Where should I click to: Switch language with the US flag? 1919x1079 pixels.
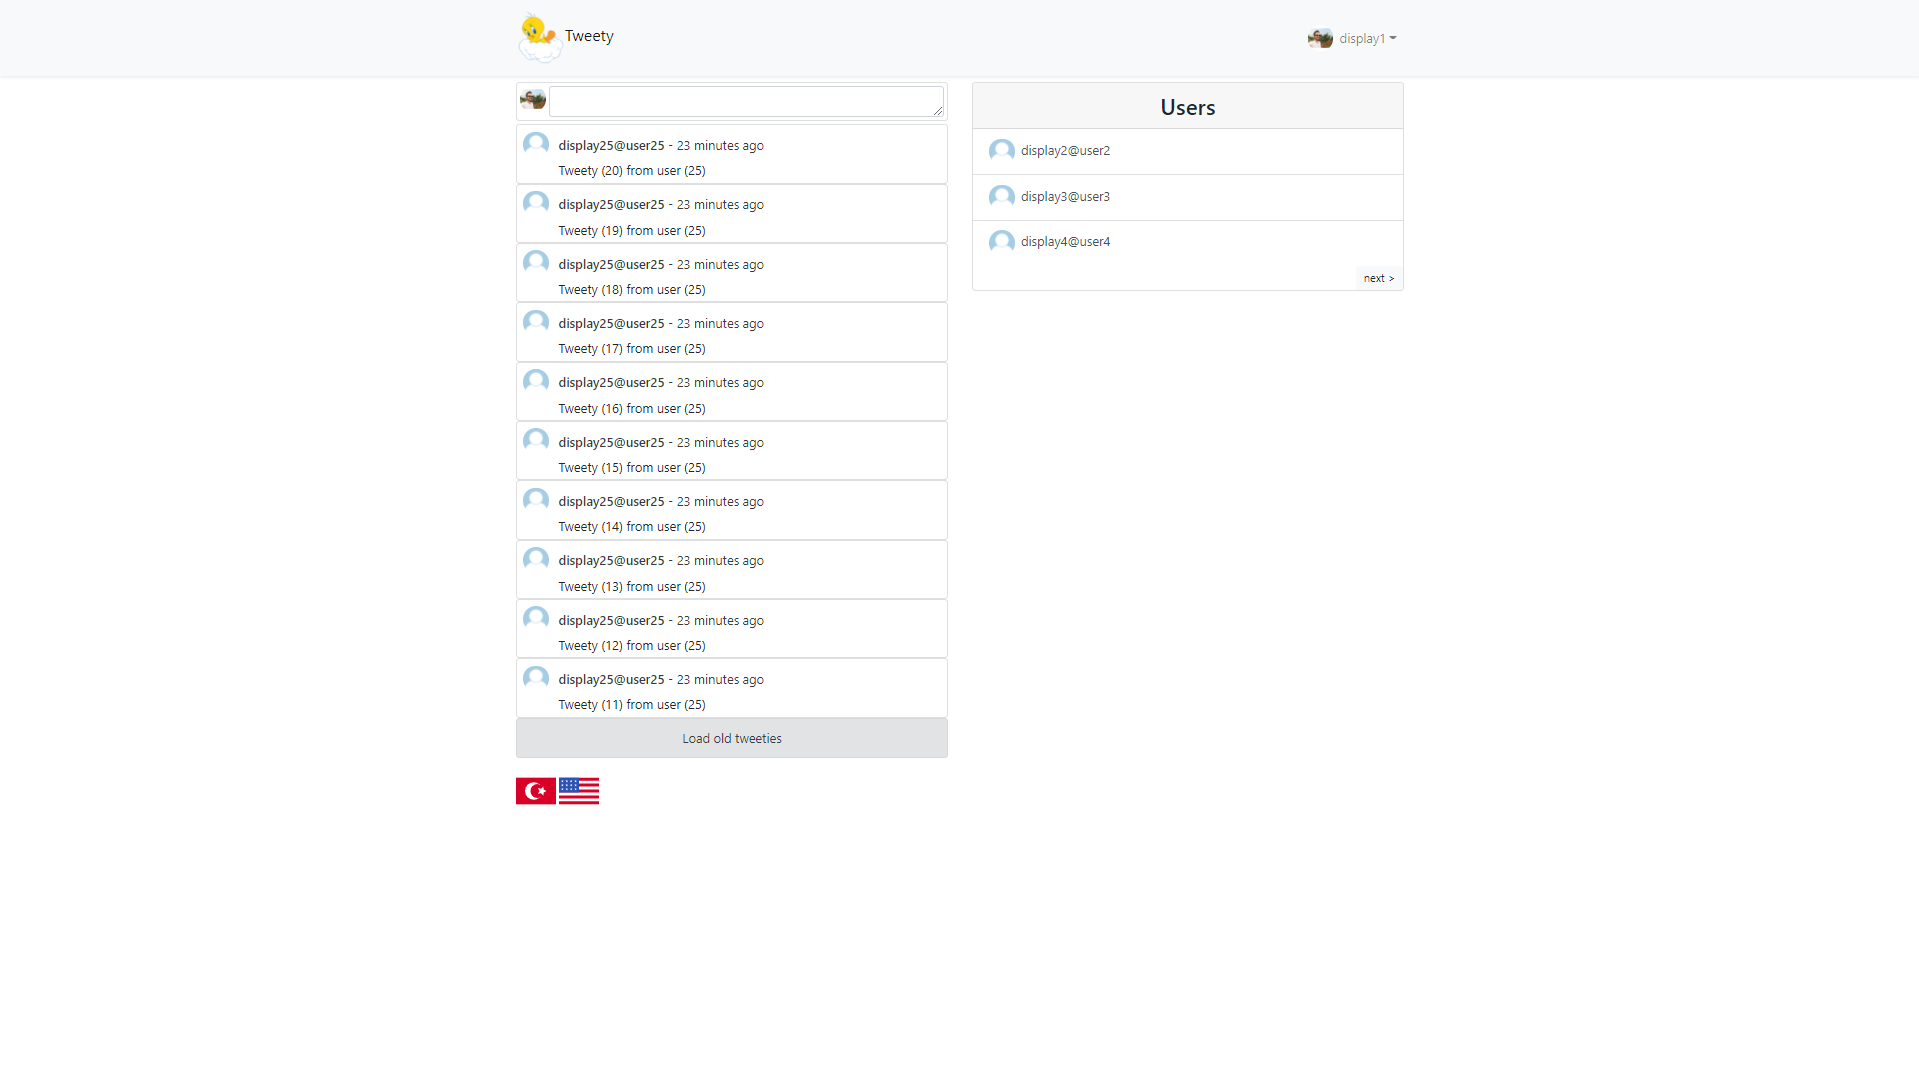point(578,791)
